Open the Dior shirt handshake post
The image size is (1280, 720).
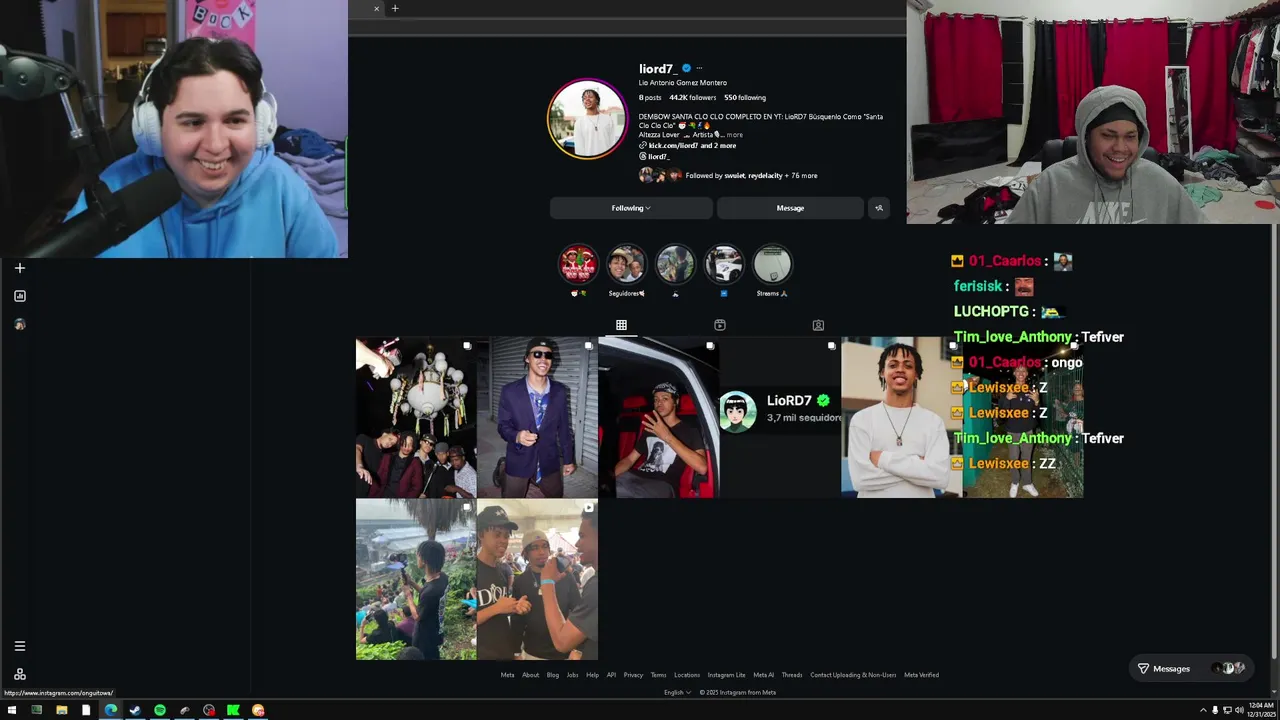[537, 580]
